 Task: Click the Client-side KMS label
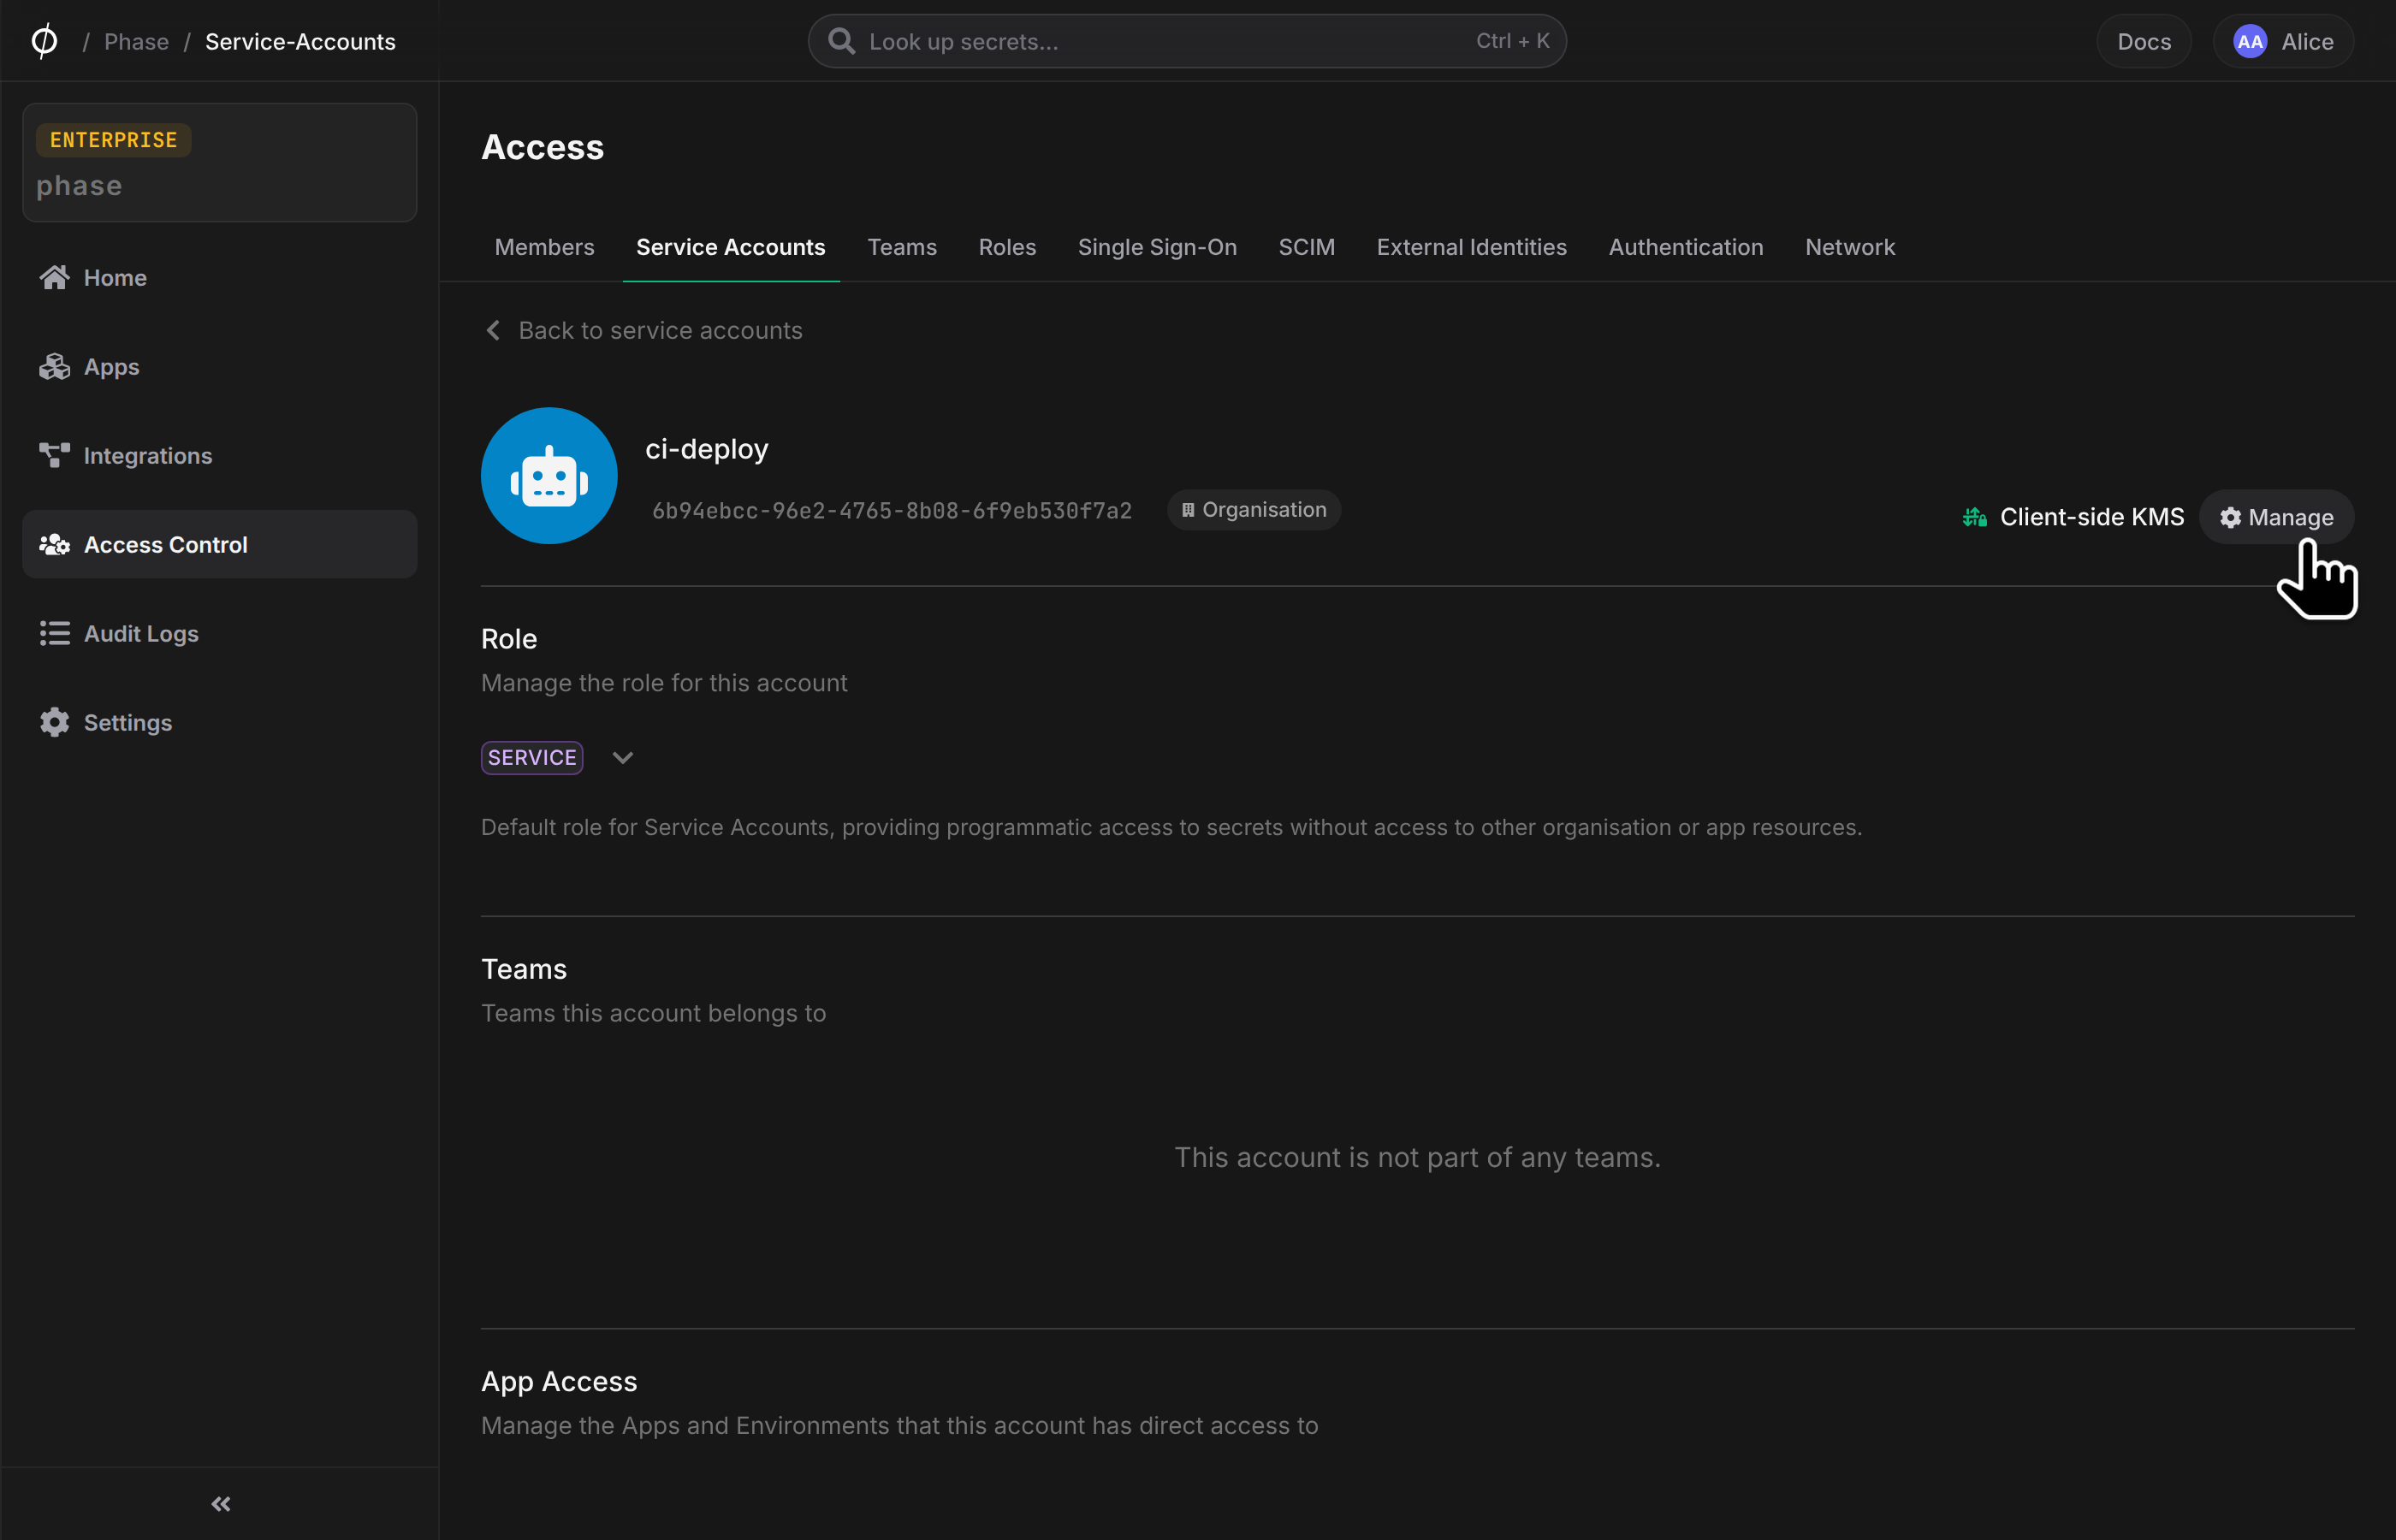pos(2092,517)
